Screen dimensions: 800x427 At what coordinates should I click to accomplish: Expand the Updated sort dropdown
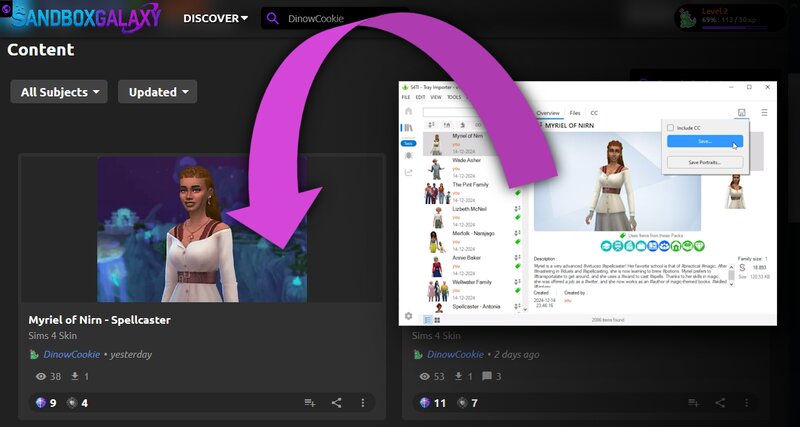pyautogui.click(x=157, y=92)
